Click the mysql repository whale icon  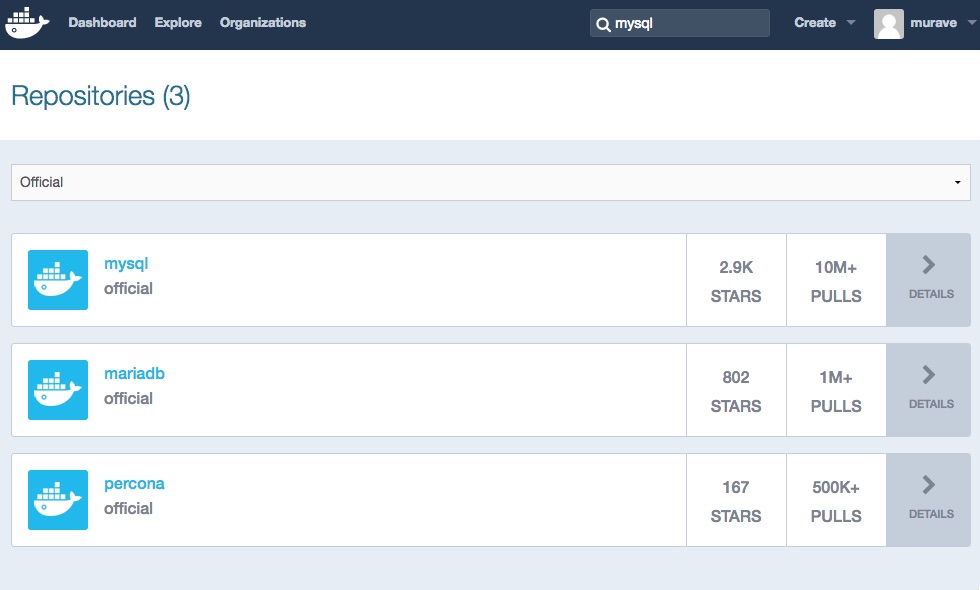pyautogui.click(x=58, y=280)
